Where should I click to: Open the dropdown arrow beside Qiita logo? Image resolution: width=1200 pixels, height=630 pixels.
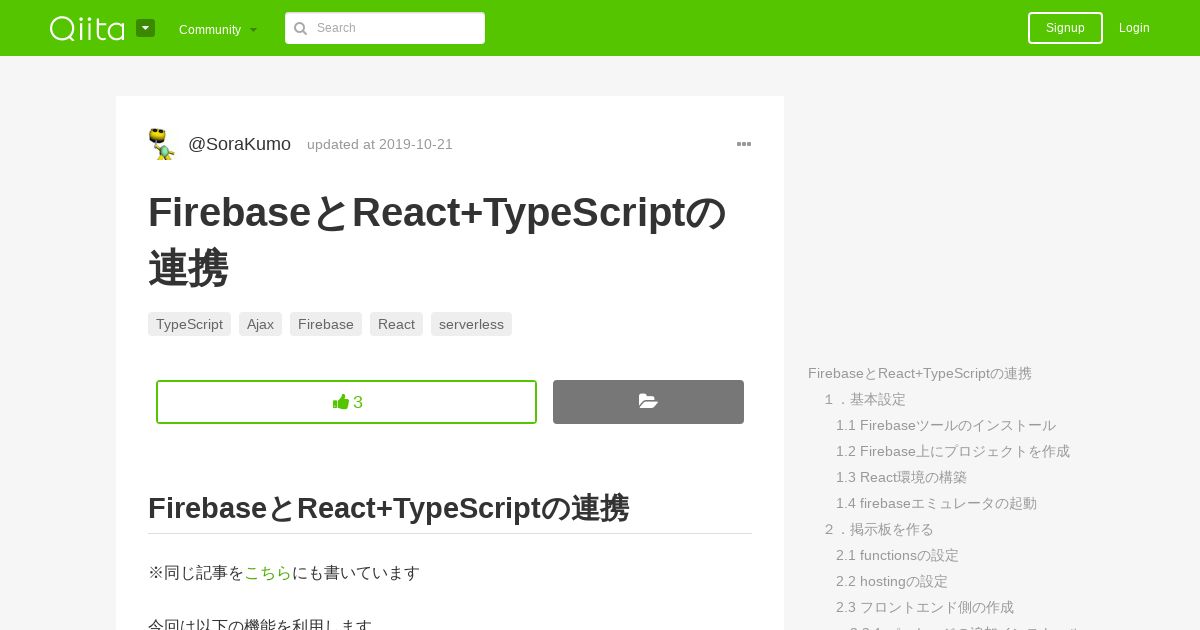coord(145,28)
